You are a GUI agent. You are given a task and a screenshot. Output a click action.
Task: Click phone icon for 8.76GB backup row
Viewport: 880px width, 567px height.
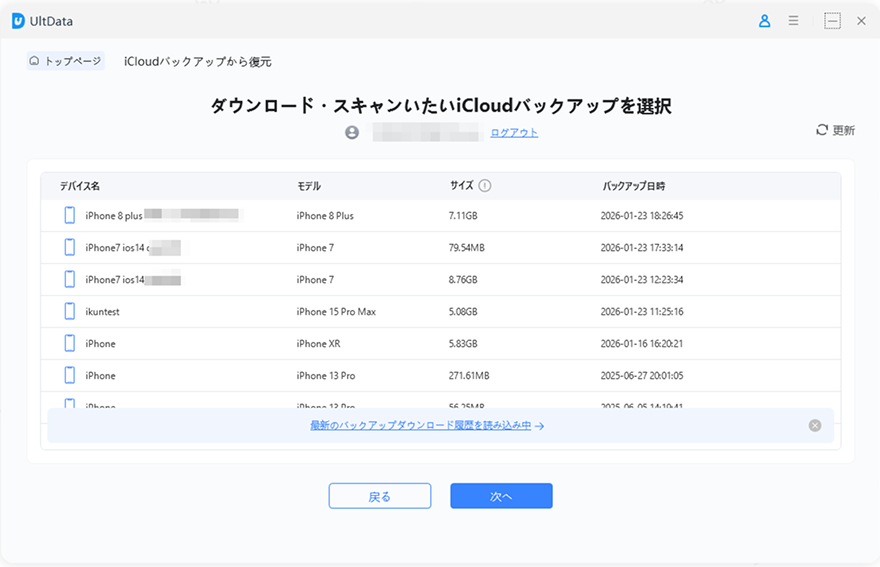70,279
